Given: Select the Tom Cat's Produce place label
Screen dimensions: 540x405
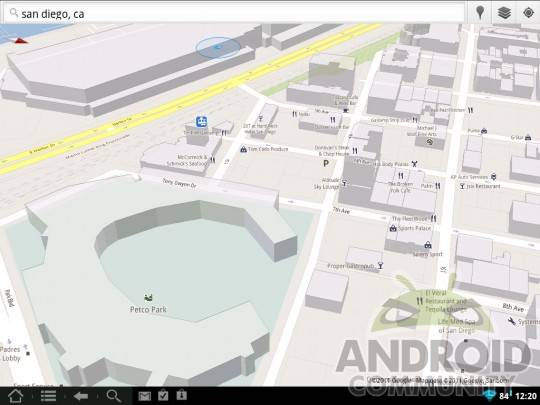Looking at the screenshot, I should point(268,149).
